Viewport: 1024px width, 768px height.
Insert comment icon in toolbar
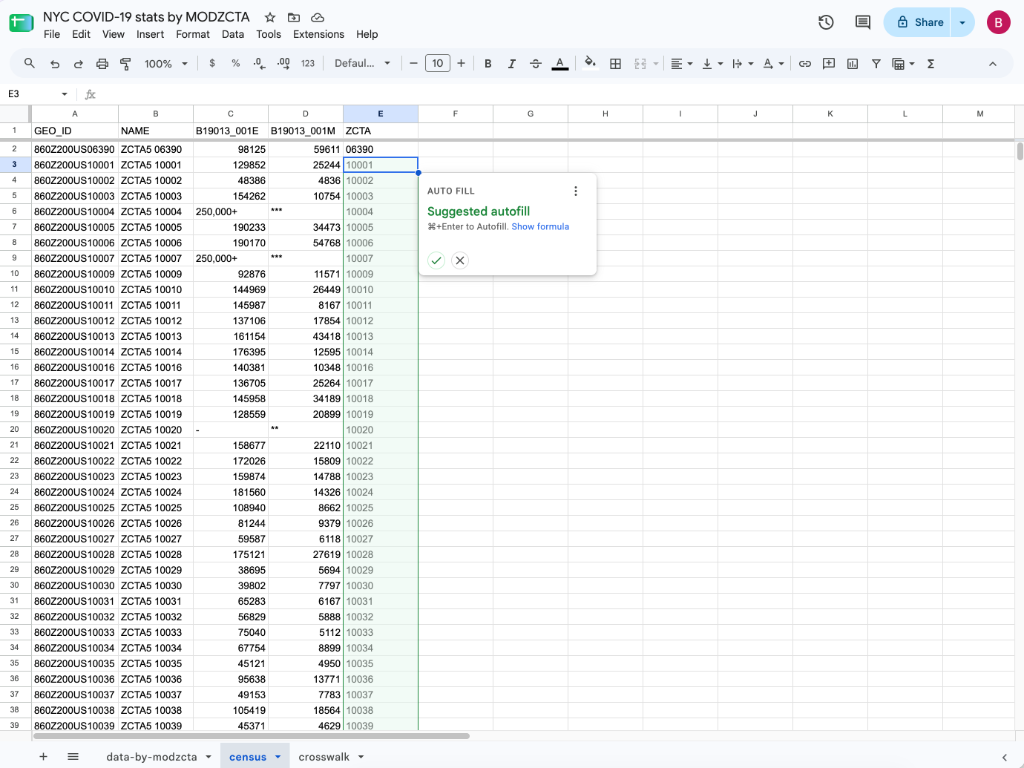829,63
